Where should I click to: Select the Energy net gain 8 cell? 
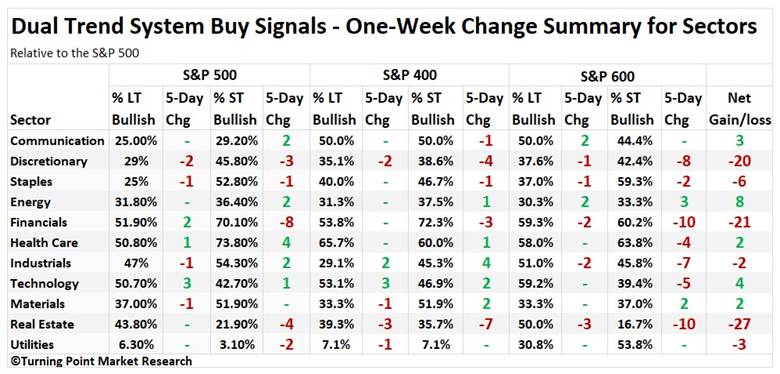(x=742, y=202)
